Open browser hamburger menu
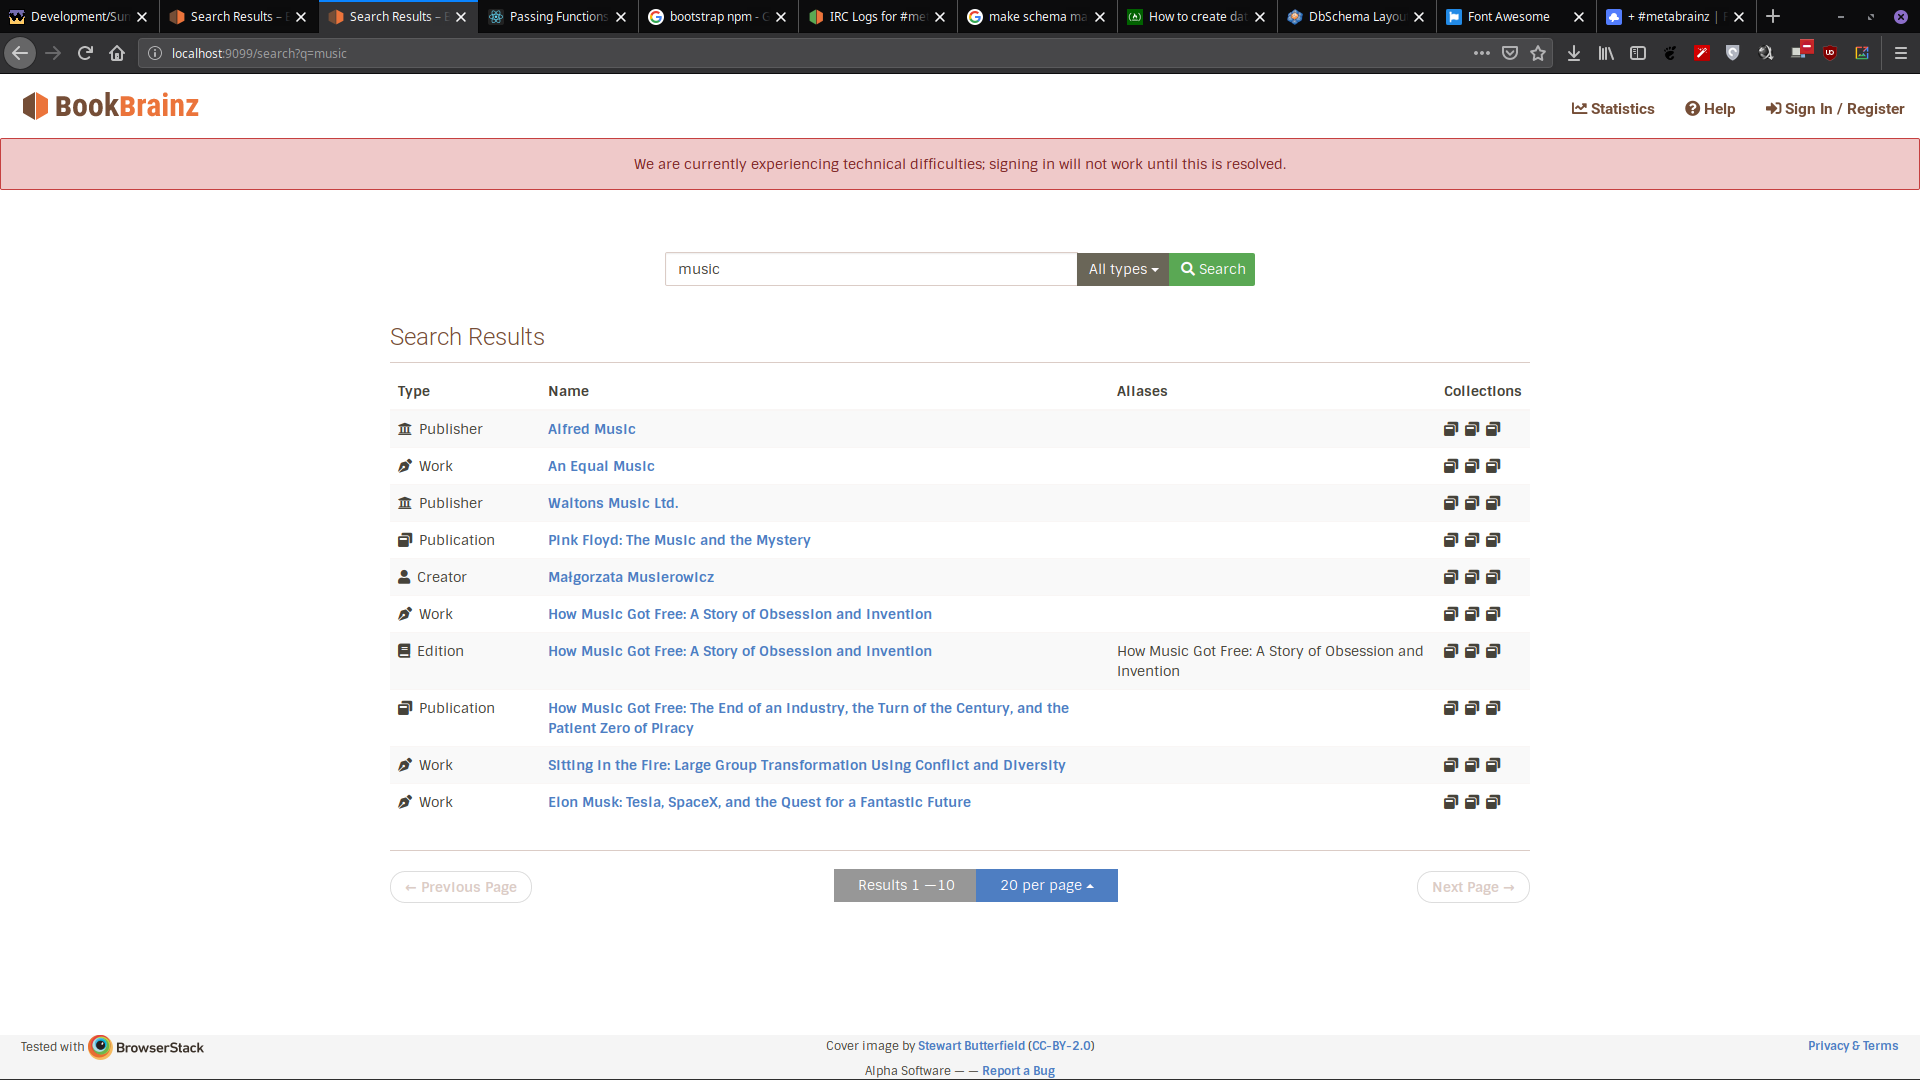The height and width of the screenshot is (1080, 1920). (1901, 53)
